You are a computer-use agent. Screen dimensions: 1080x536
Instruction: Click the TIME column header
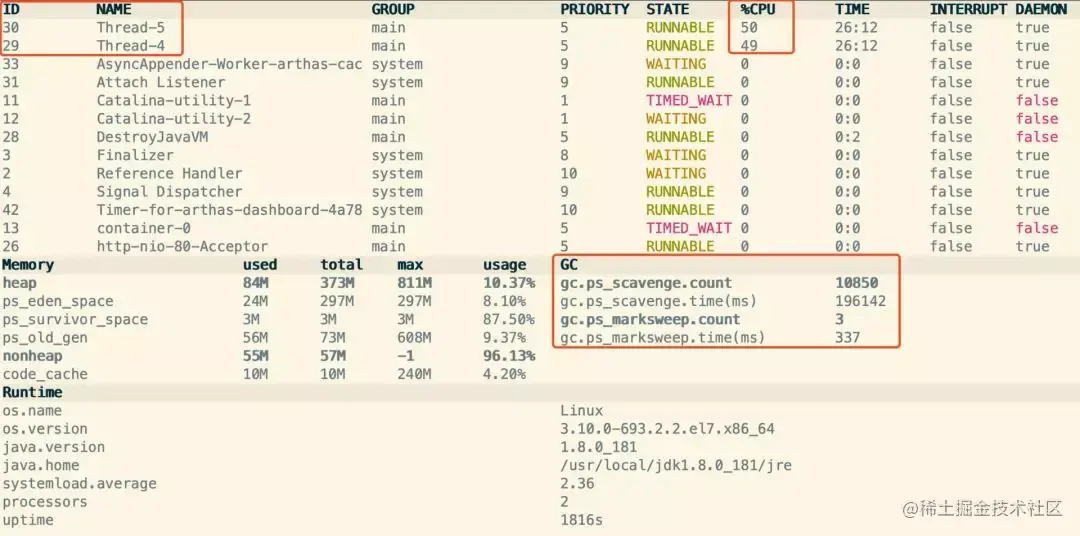(x=853, y=10)
